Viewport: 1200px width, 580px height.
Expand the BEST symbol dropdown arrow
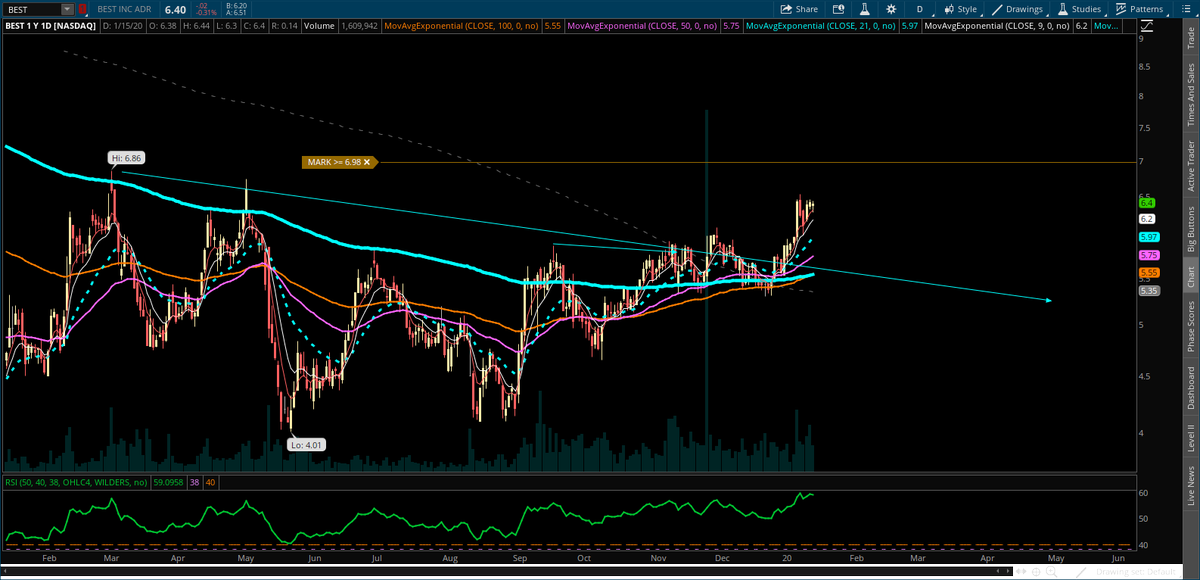click(67, 9)
